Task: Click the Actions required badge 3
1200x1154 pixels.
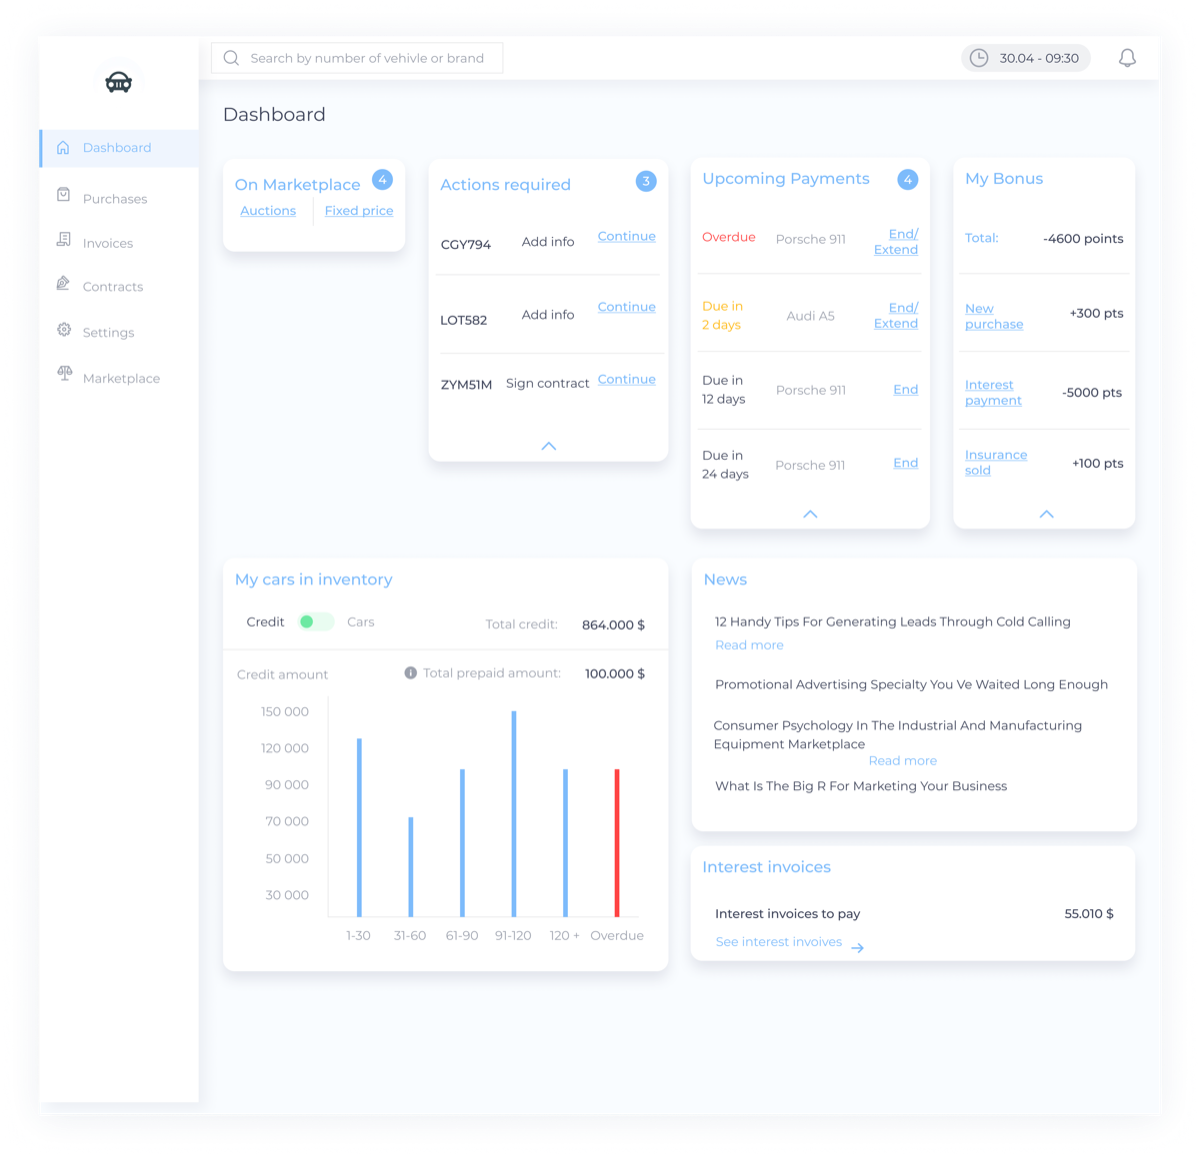Action: tap(646, 181)
